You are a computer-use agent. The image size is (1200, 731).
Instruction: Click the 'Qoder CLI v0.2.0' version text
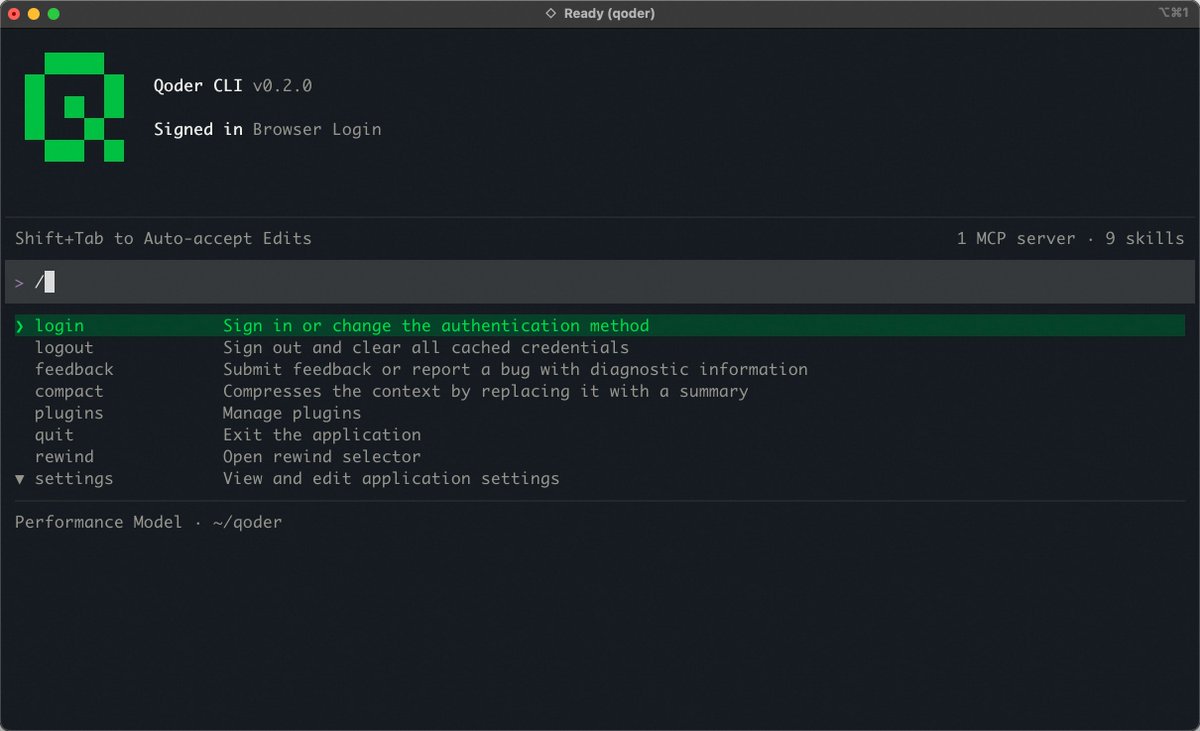[x=233, y=86]
